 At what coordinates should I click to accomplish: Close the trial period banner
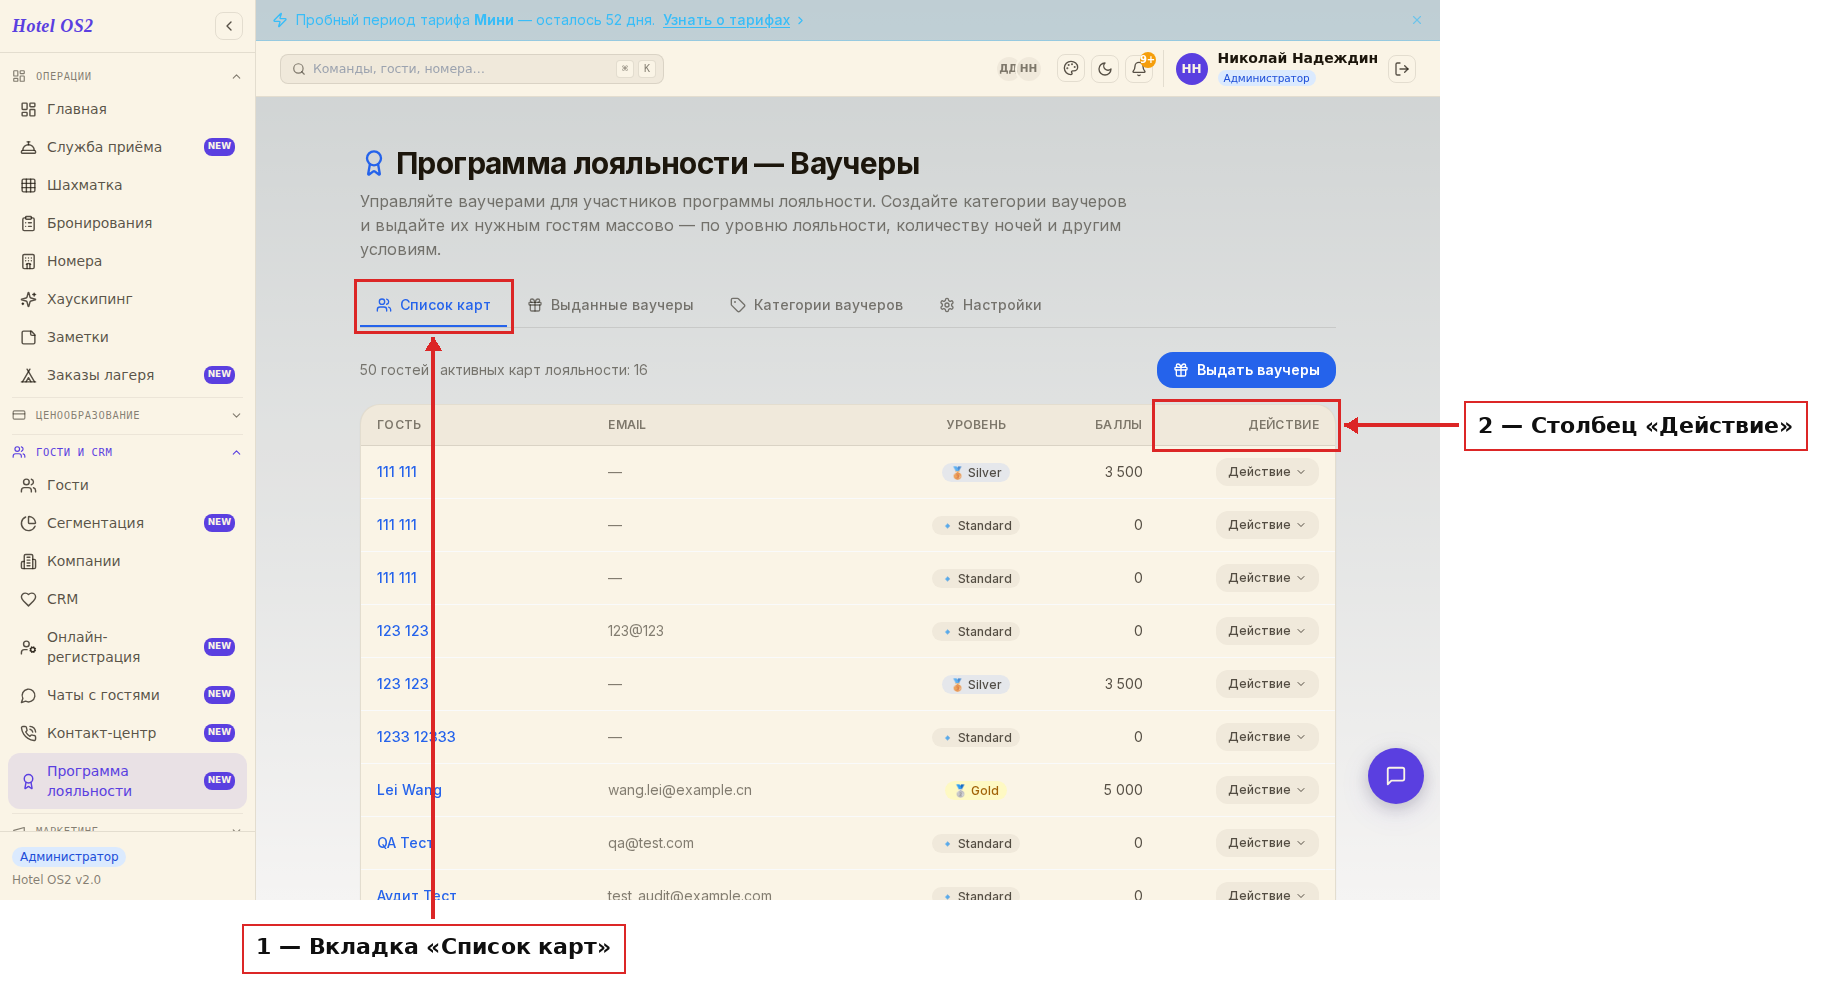[1417, 20]
